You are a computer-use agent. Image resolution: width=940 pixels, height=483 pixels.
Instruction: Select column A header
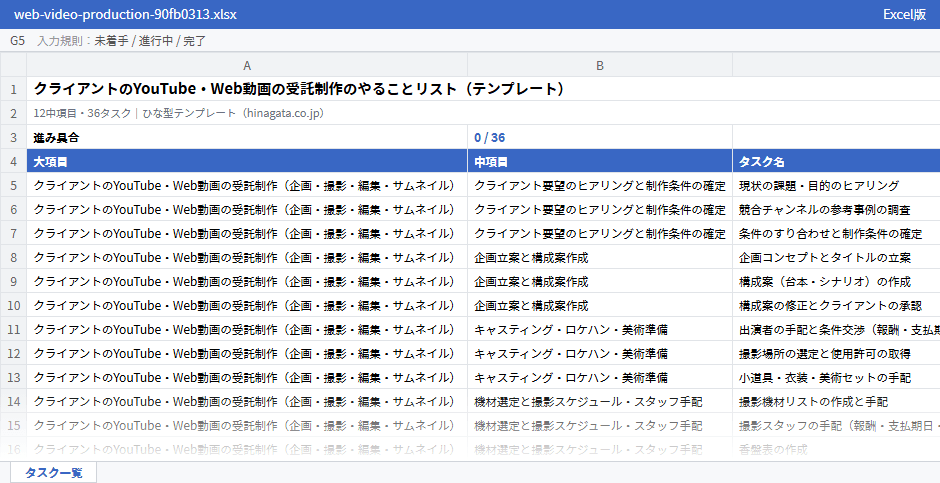[x=247, y=65]
